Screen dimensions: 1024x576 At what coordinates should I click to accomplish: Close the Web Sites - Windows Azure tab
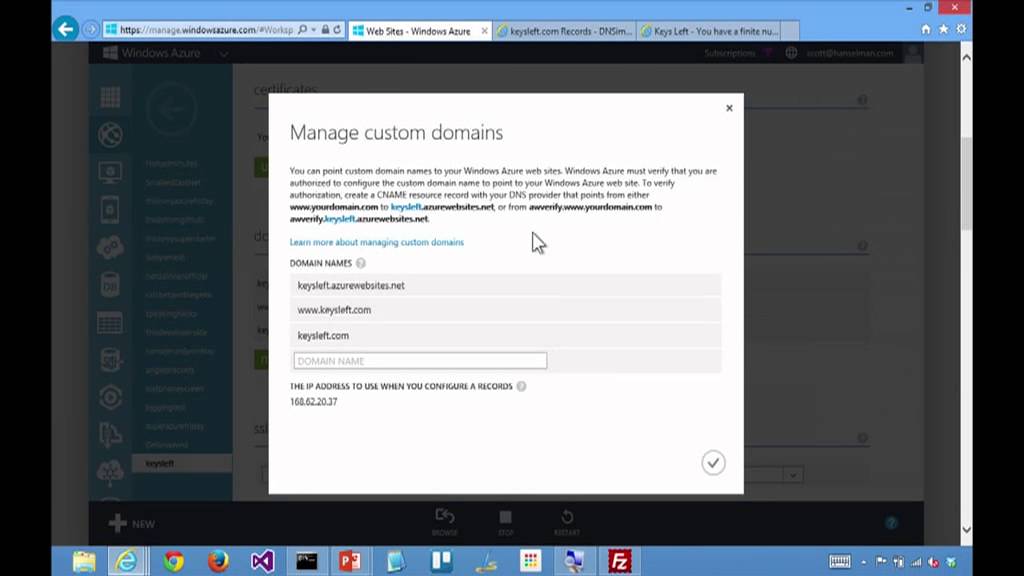(x=485, y=31)
